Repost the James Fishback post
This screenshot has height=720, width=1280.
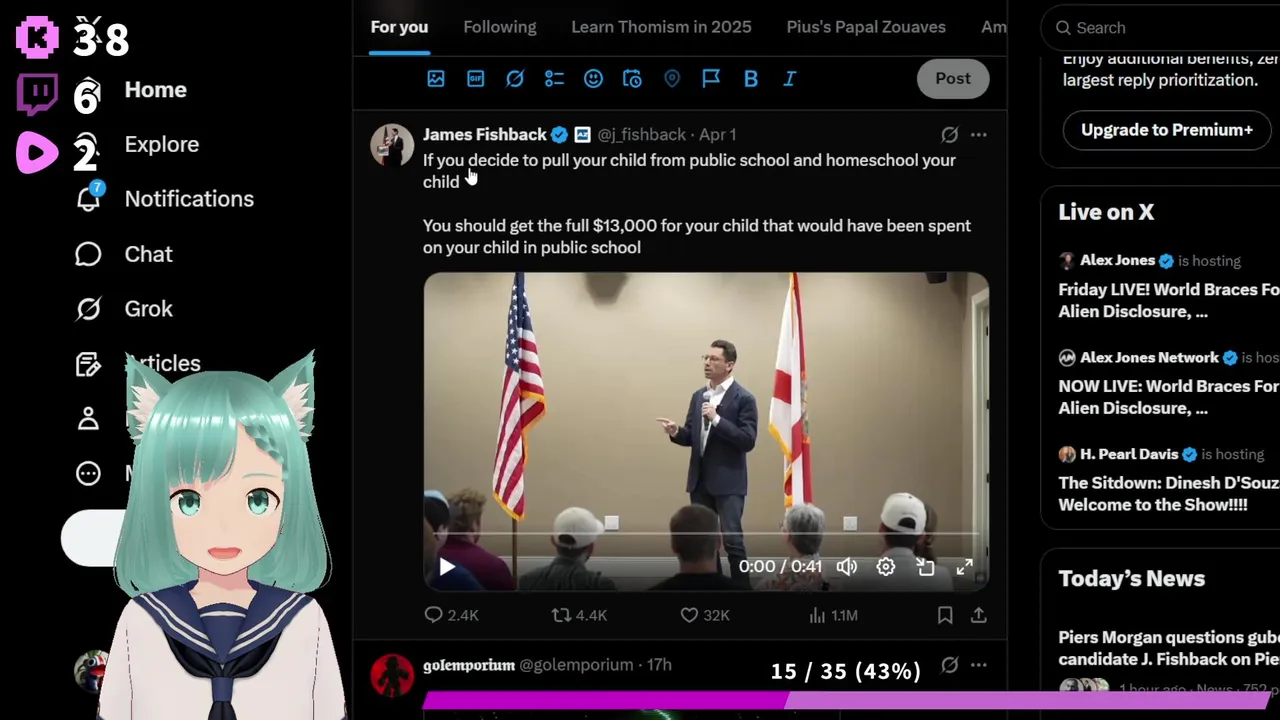tap(580, 615)
